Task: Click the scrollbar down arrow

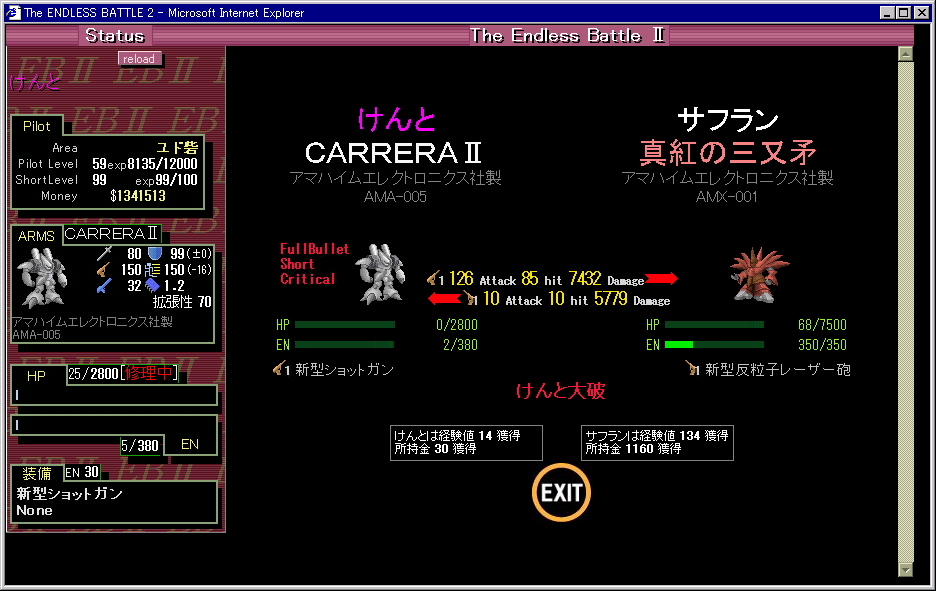Action: (x=906, y=569)
